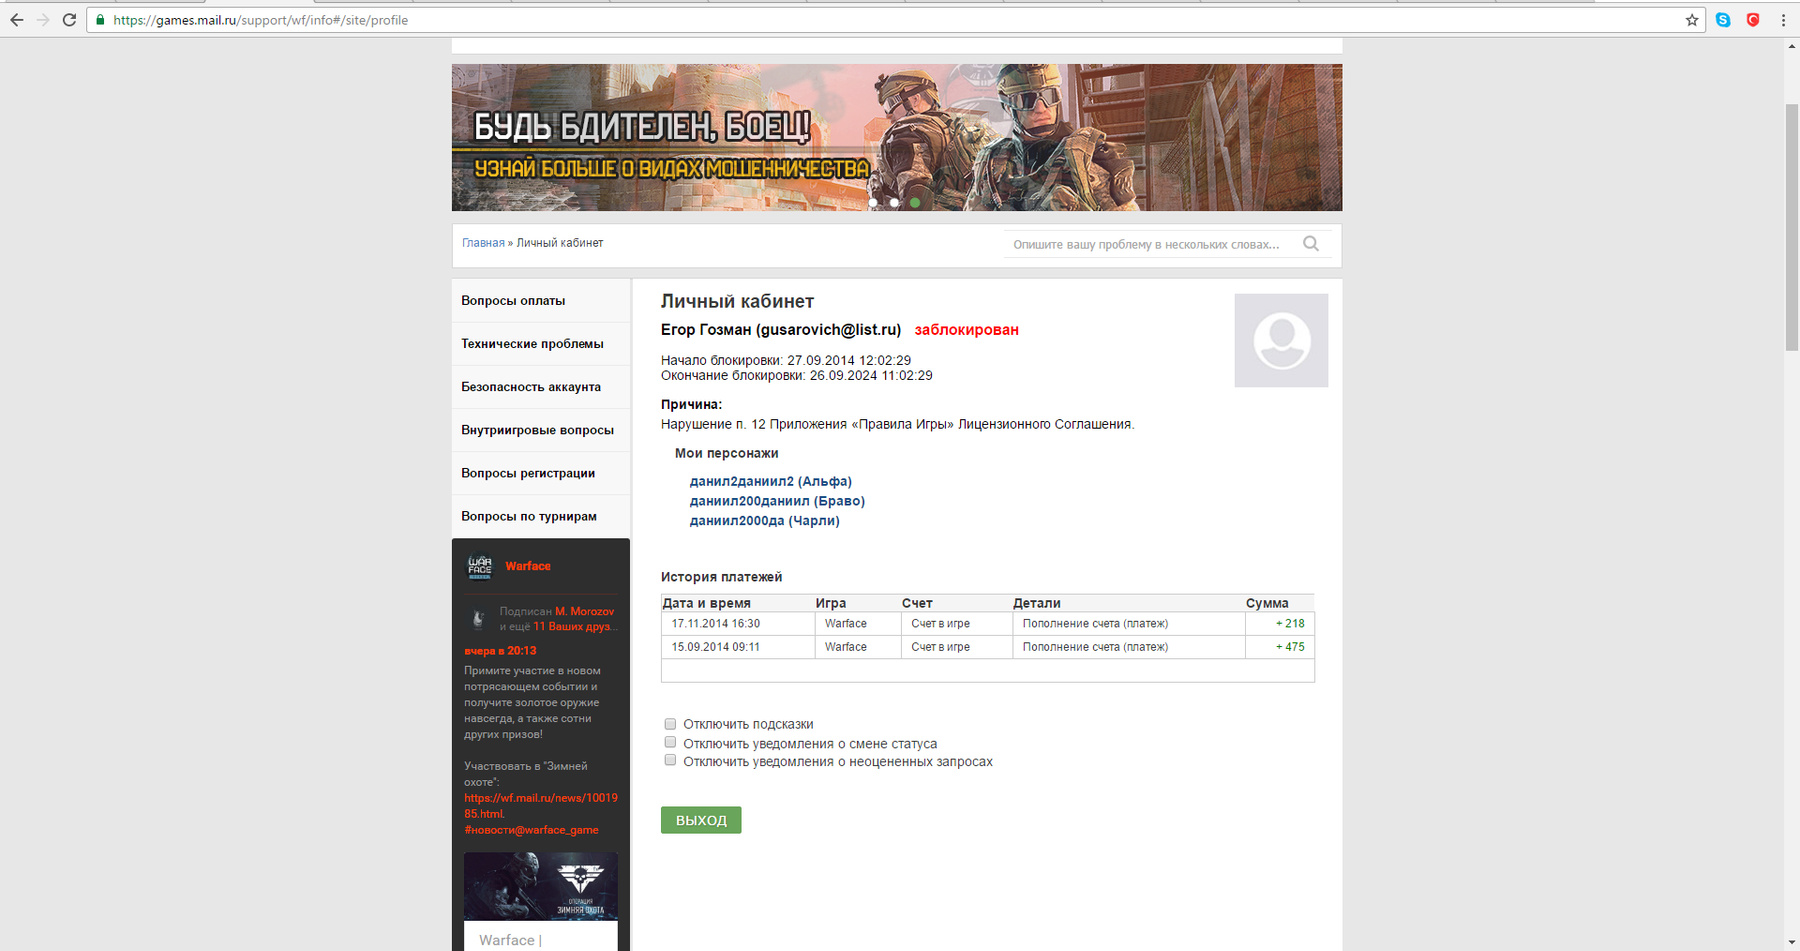Image resolution: width=1800 pixels, height=951 pixels.
Task: Select the third green banner slide dot
Action: pos(915,203)
